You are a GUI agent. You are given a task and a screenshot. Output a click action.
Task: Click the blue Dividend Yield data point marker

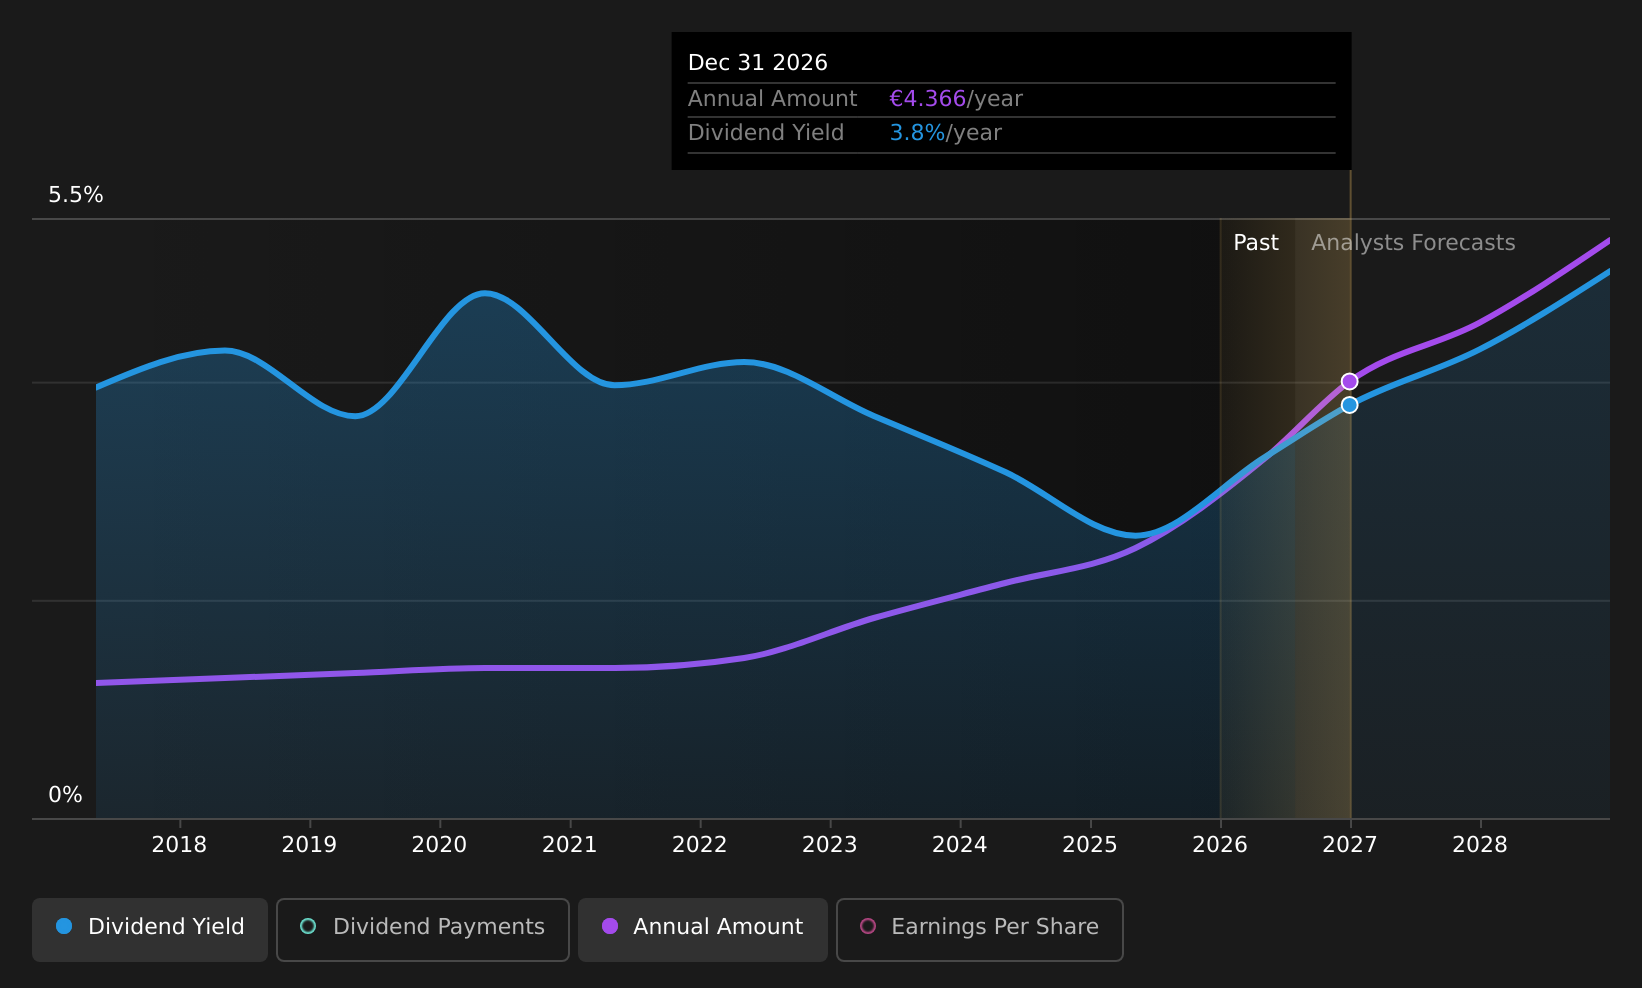pyautogui.click(x=1349, y=405)
